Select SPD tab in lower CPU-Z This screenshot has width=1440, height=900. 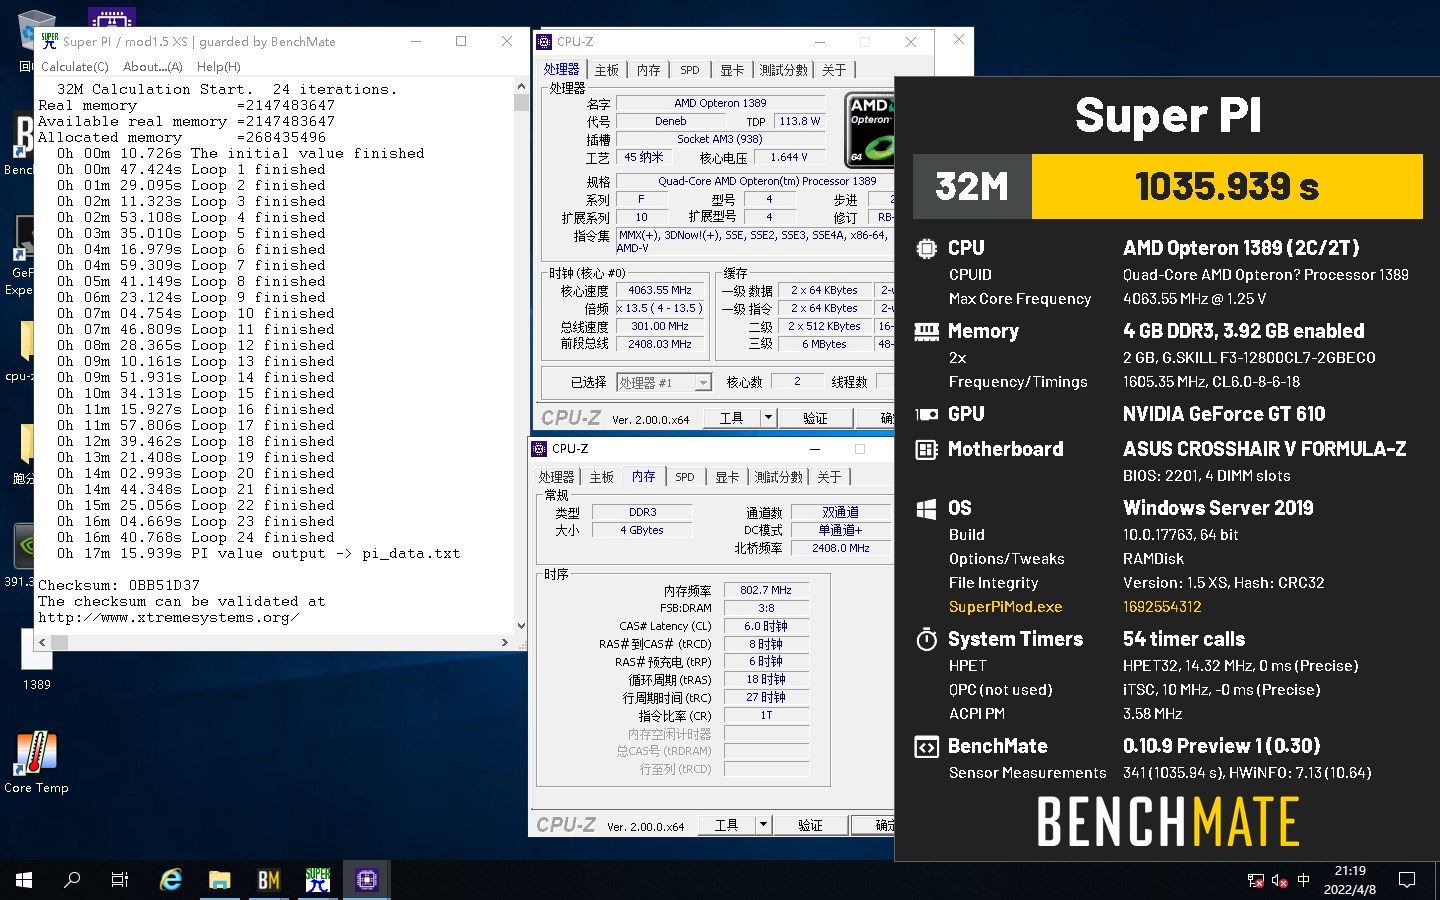[x=685, y=477]
